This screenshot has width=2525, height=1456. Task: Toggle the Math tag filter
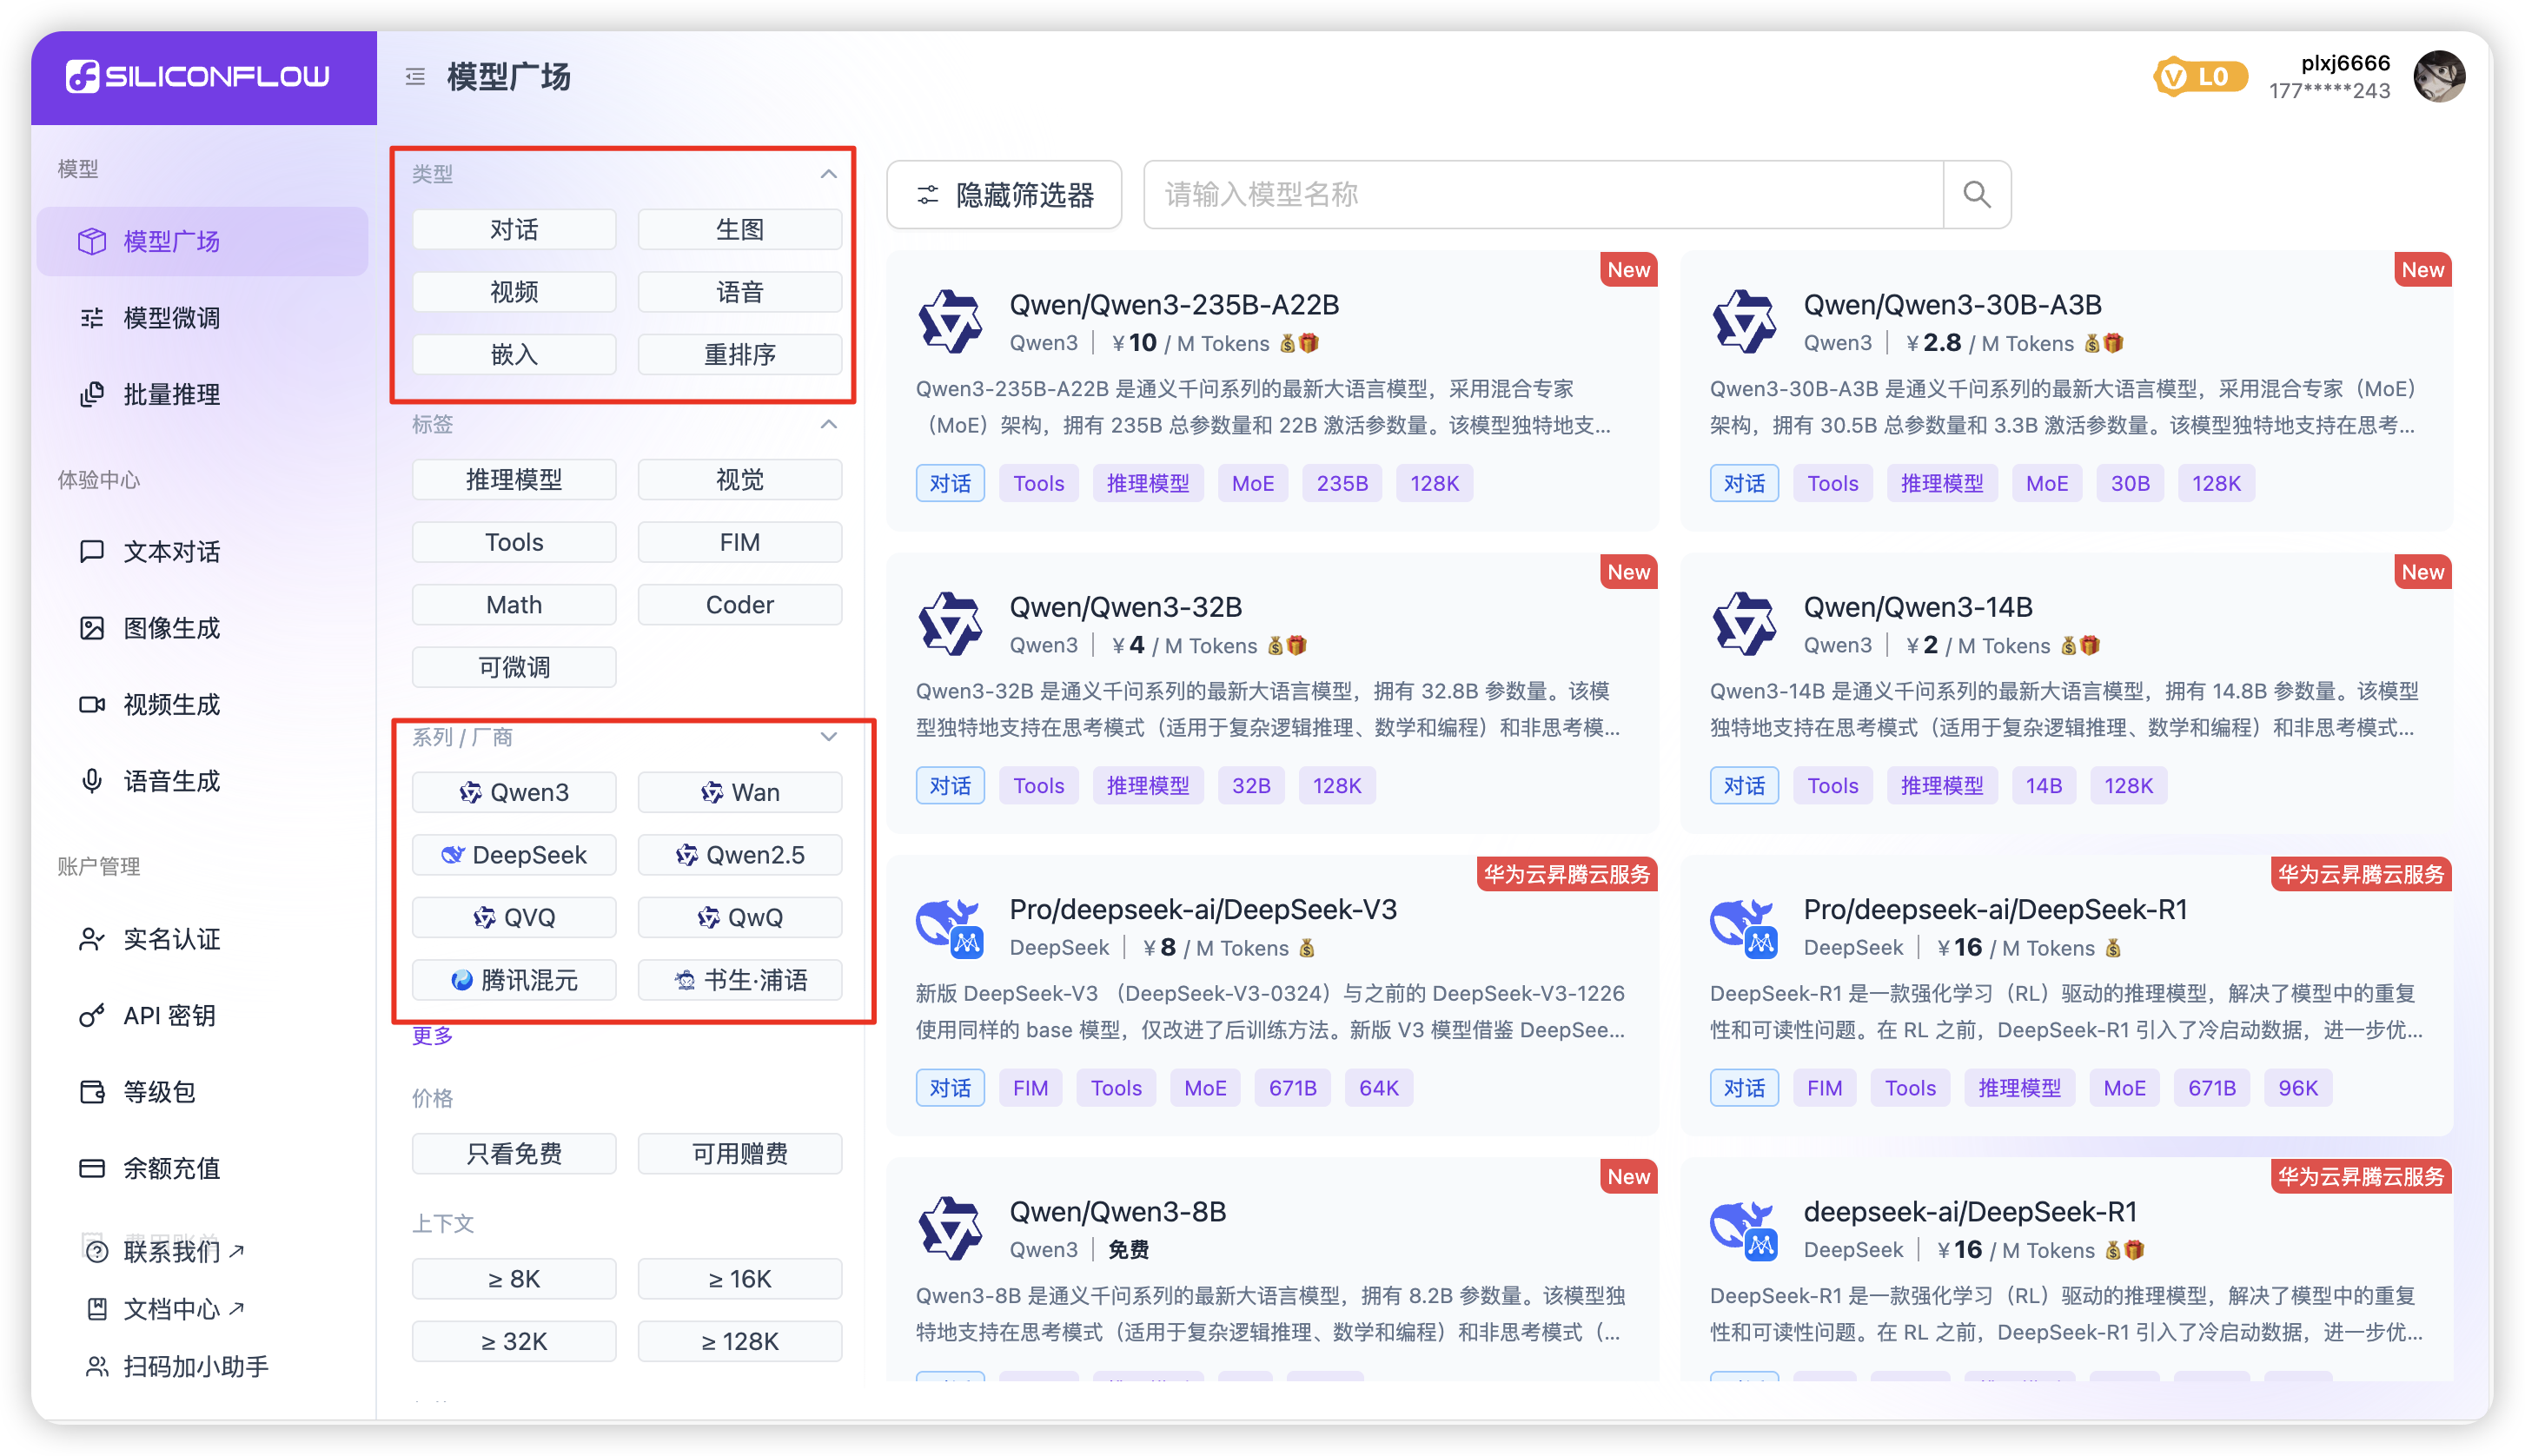click(514, 605)
